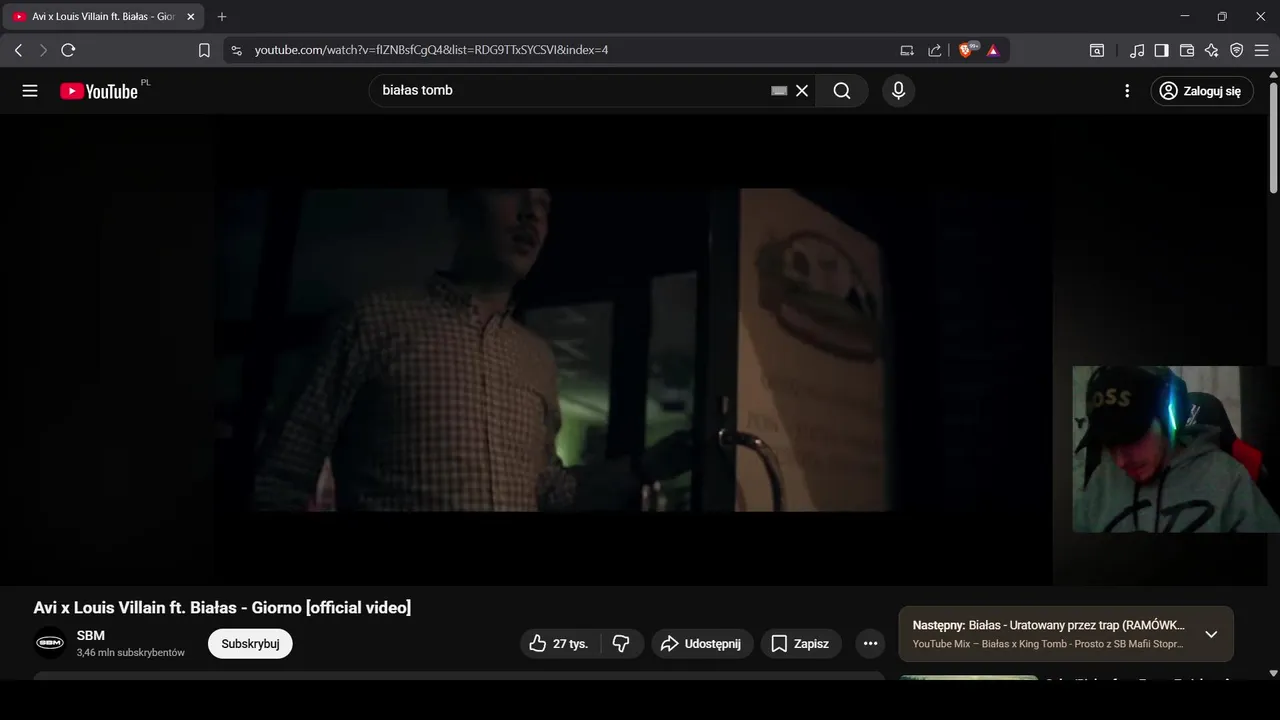Open the Brave tab search icon
Viewport: 1280px width, 720px height.
[1097, 50]
